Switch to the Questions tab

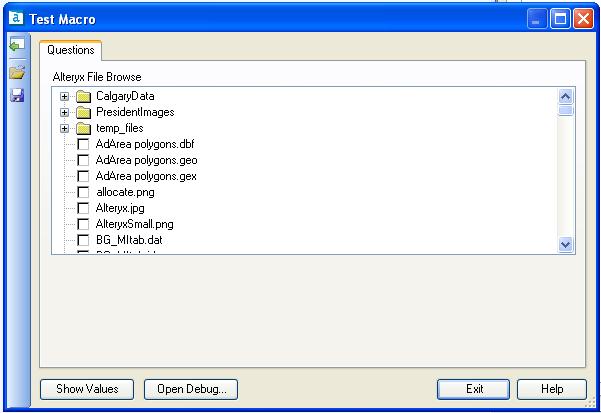pos(71,50)
